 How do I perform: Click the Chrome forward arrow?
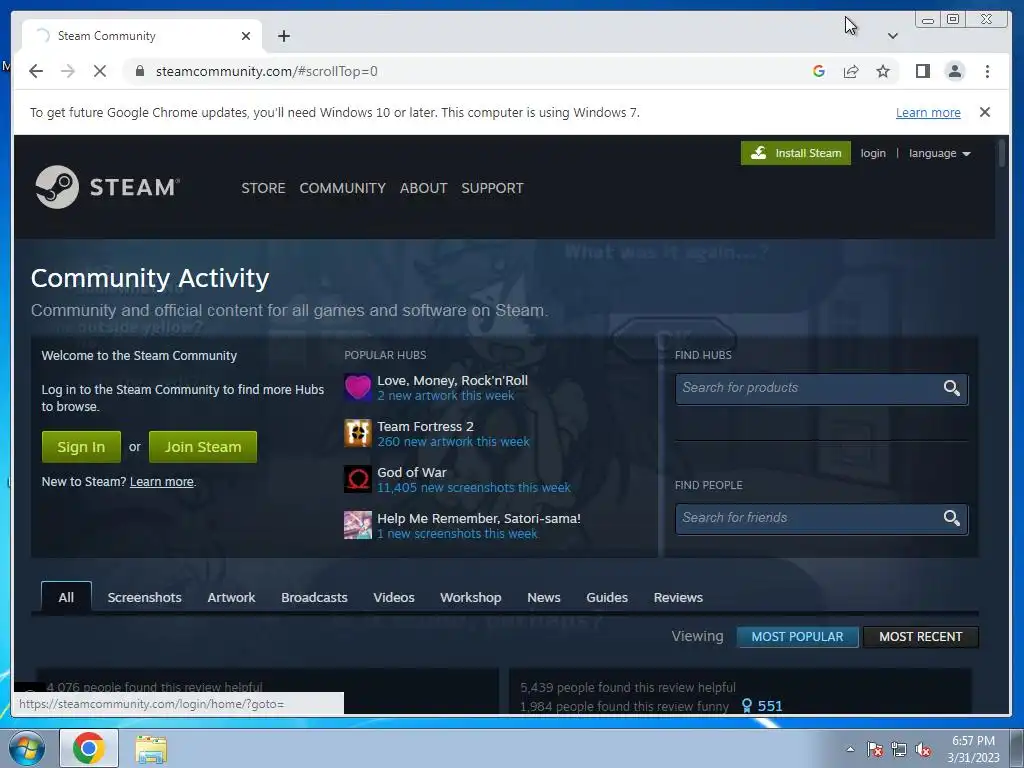(x=68, y=71)
